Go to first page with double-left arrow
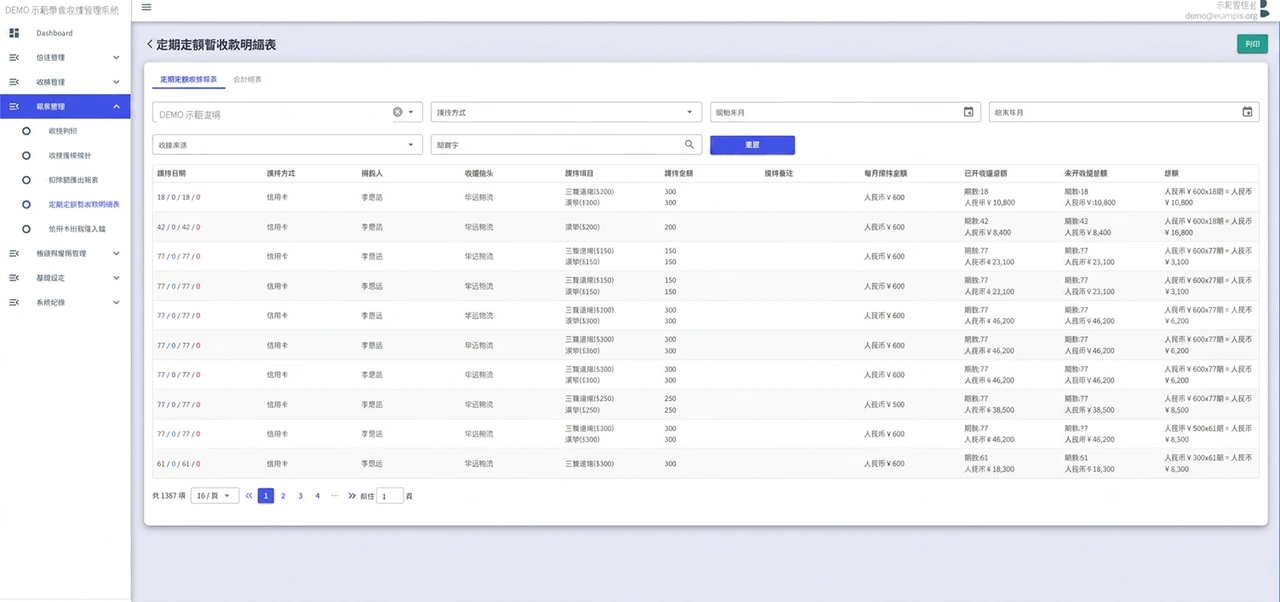The width and height of the screenshot is (1280, 602). (249, 495)
